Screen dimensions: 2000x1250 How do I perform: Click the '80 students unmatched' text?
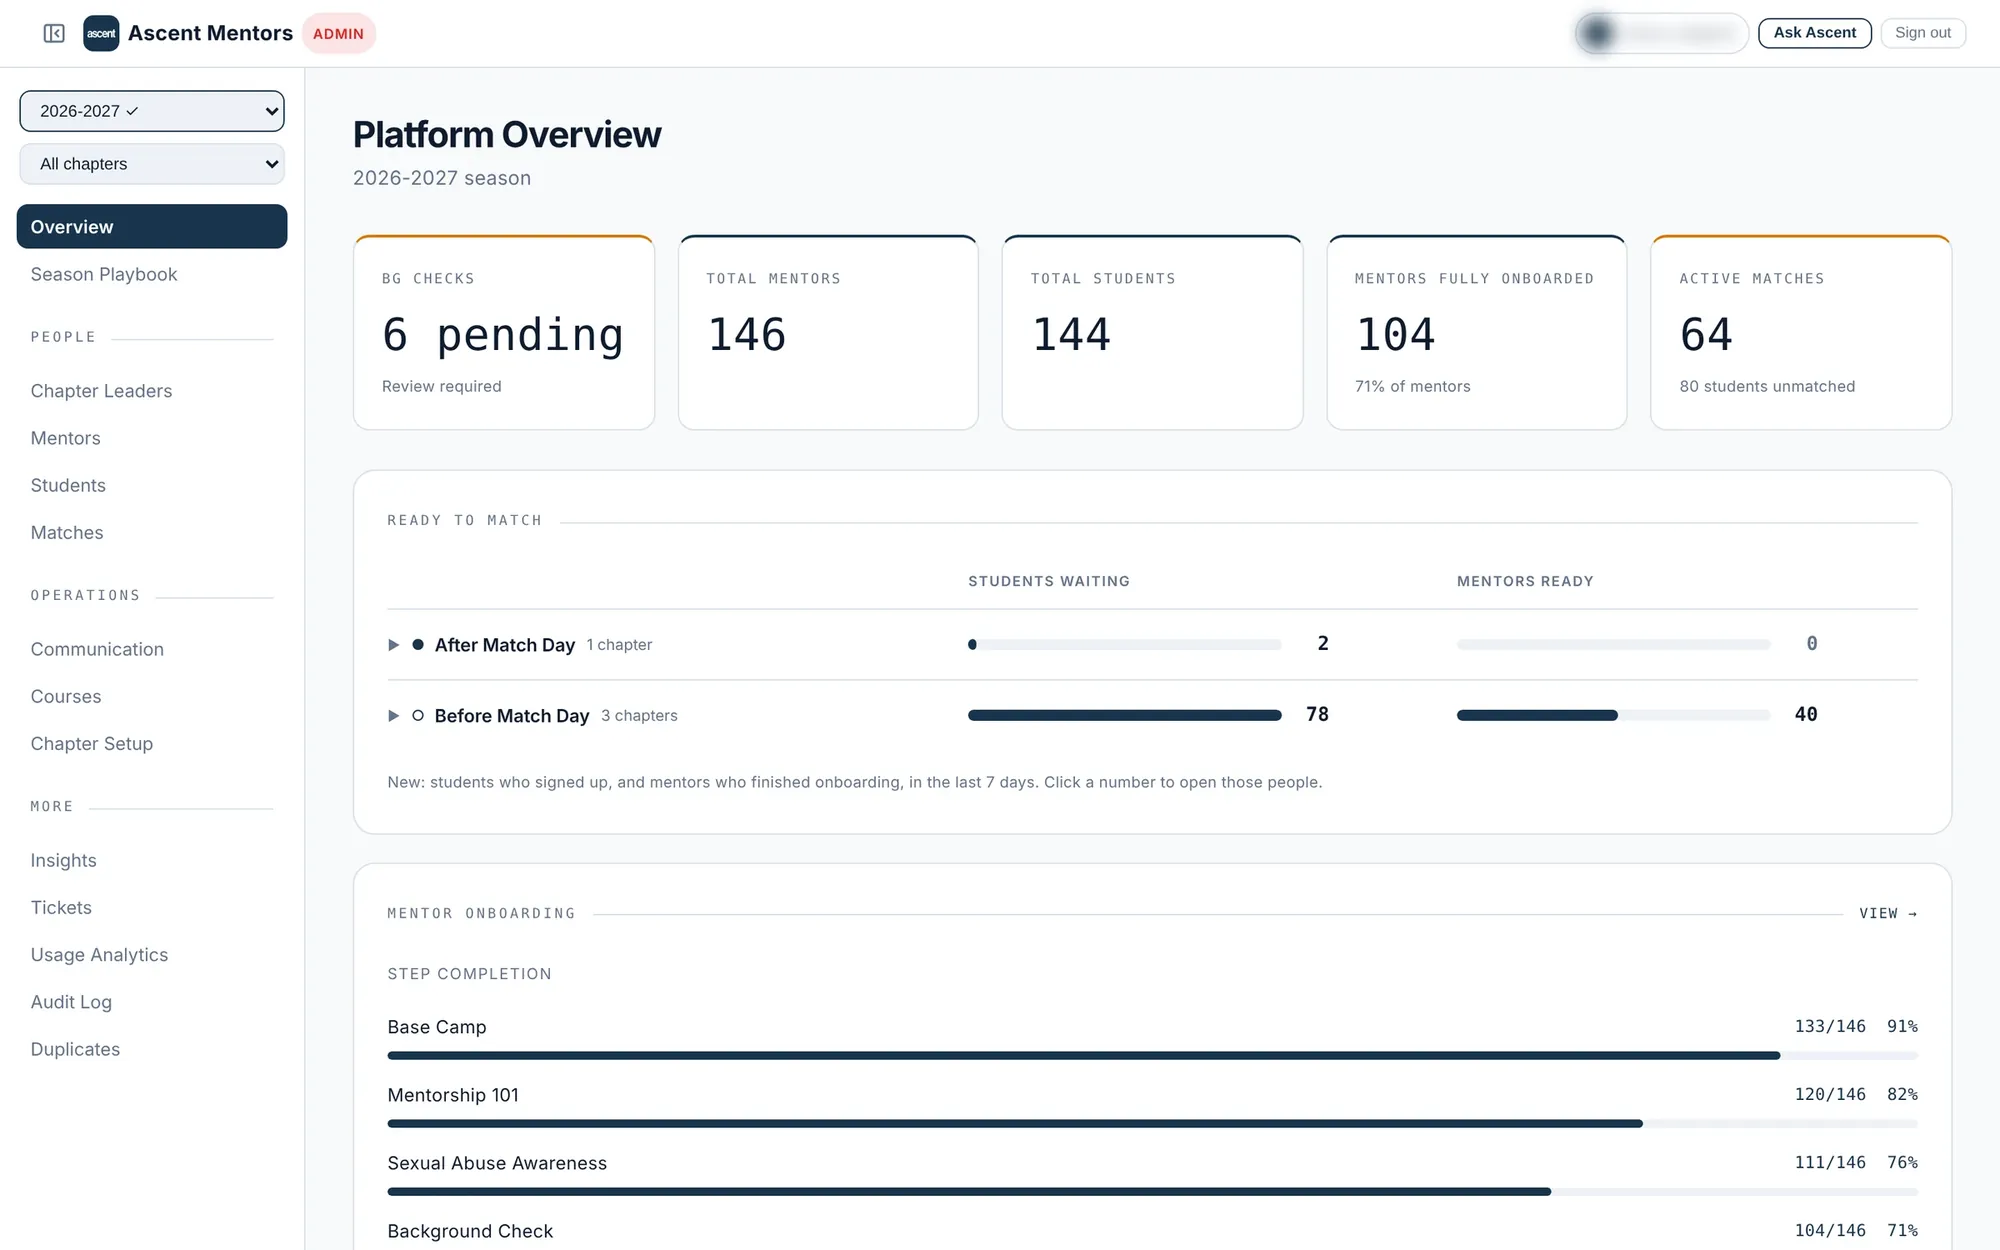[x=1767, y=387]
